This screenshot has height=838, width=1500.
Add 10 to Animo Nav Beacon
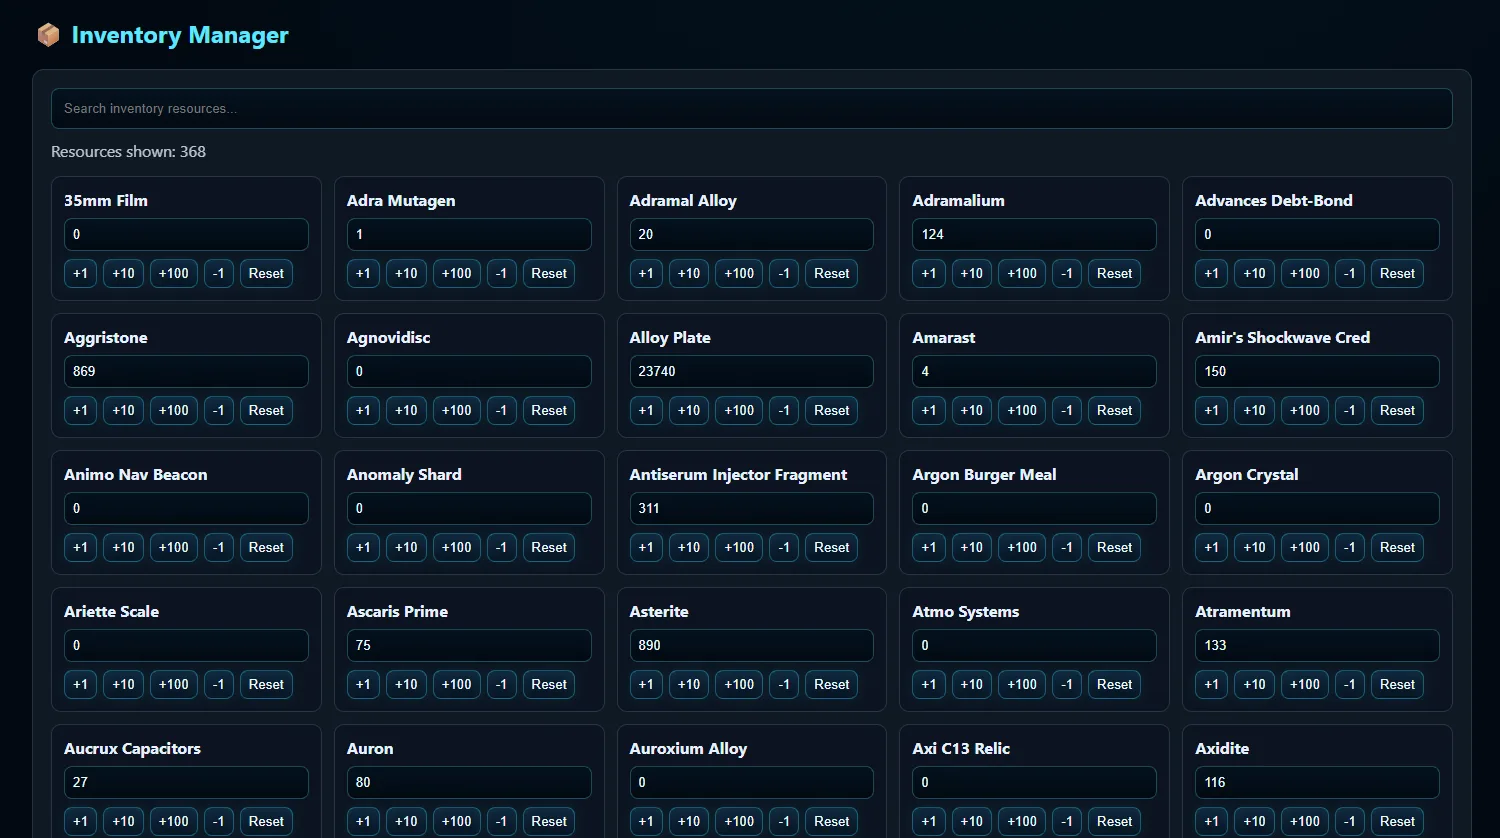(x=123, y=547)
